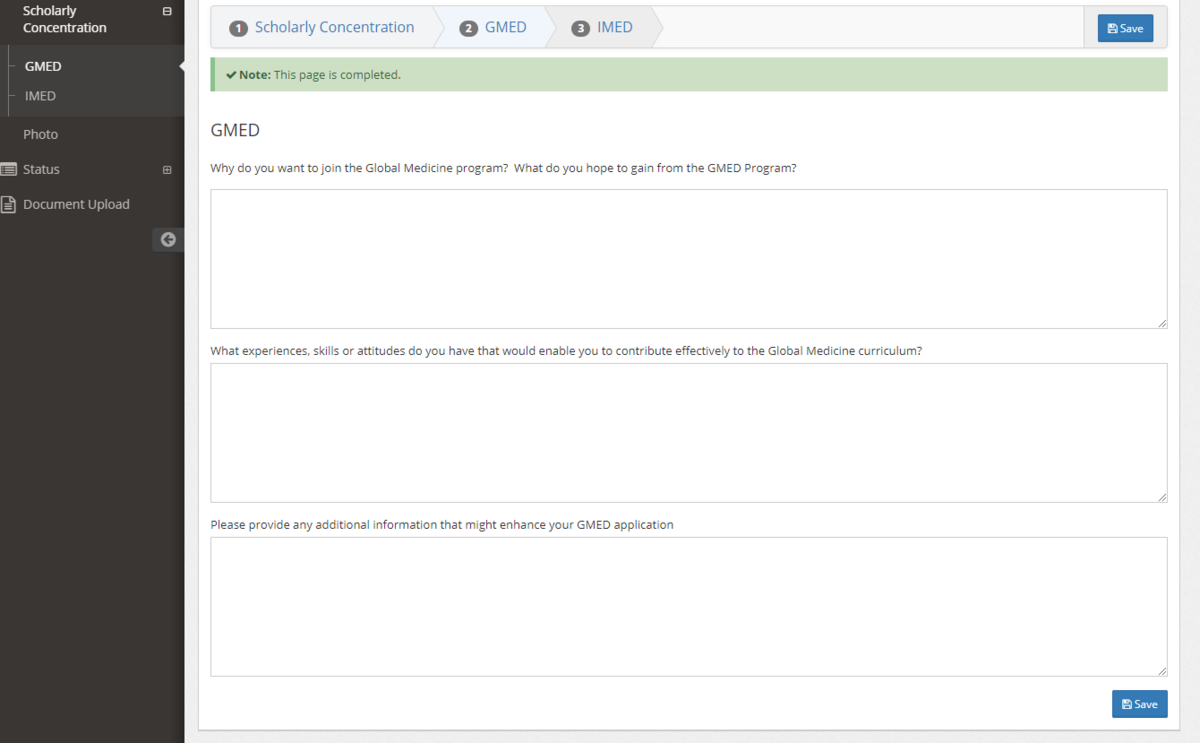
Task: Click into the experiences and skills textarea
Action: tap(688, 432)
